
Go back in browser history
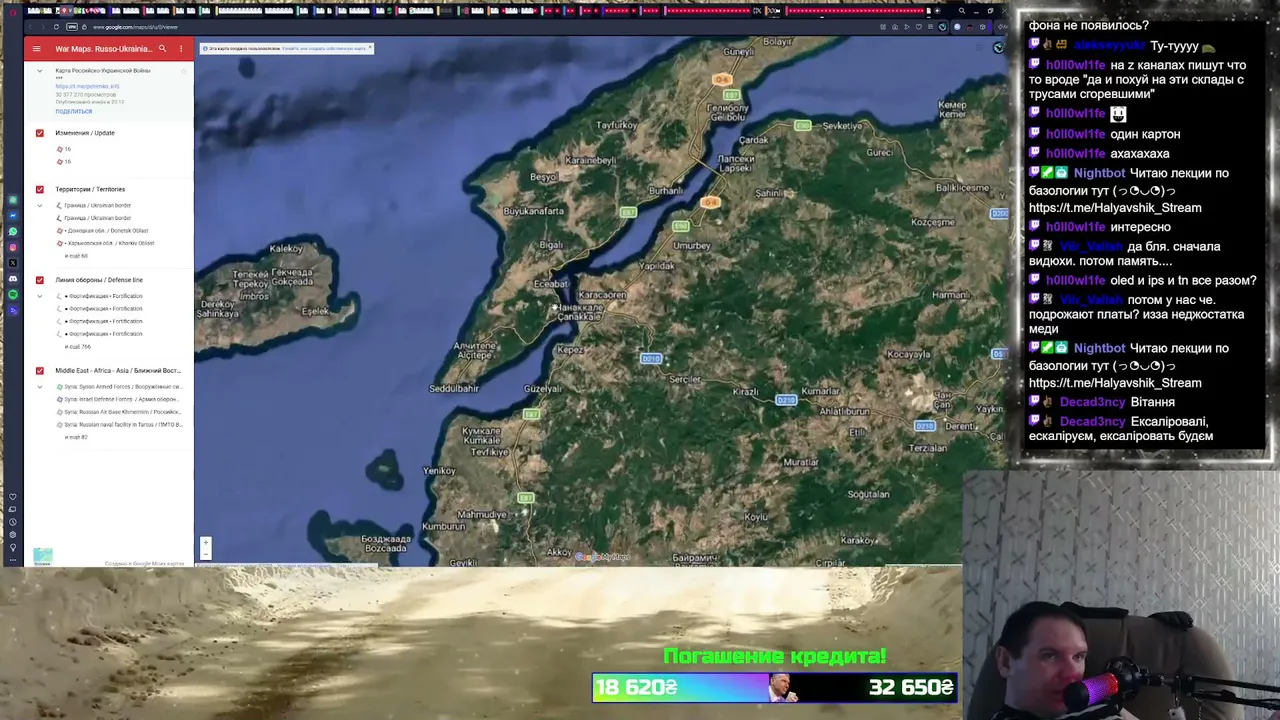(32, 27)
